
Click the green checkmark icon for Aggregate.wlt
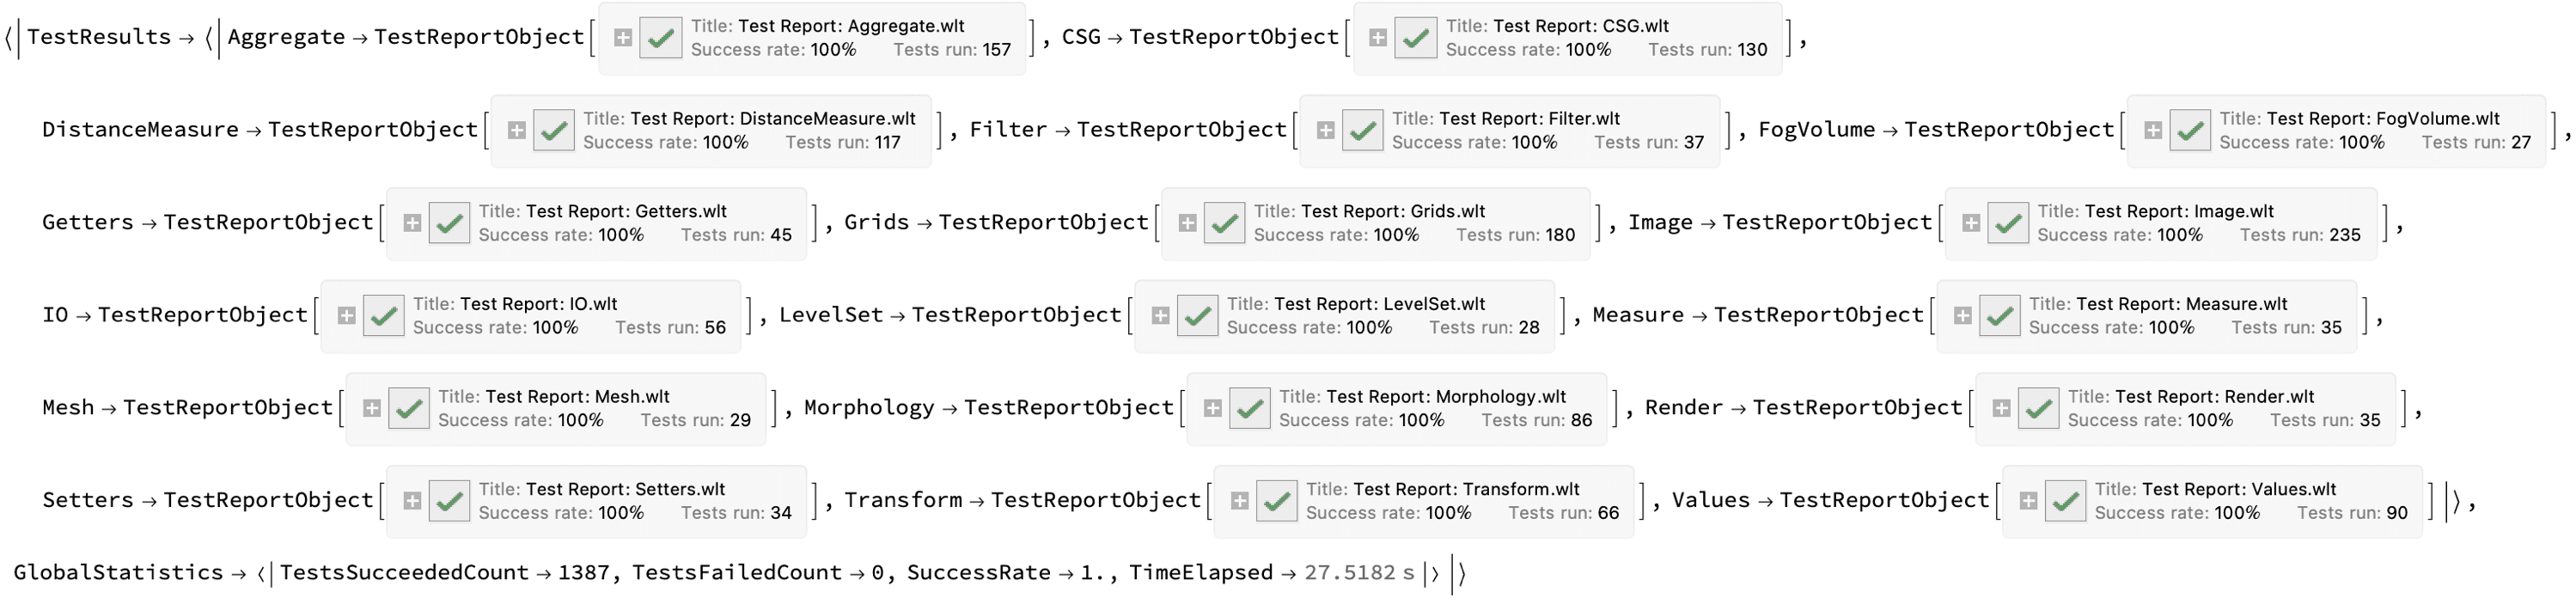click(x=660, y=38)
